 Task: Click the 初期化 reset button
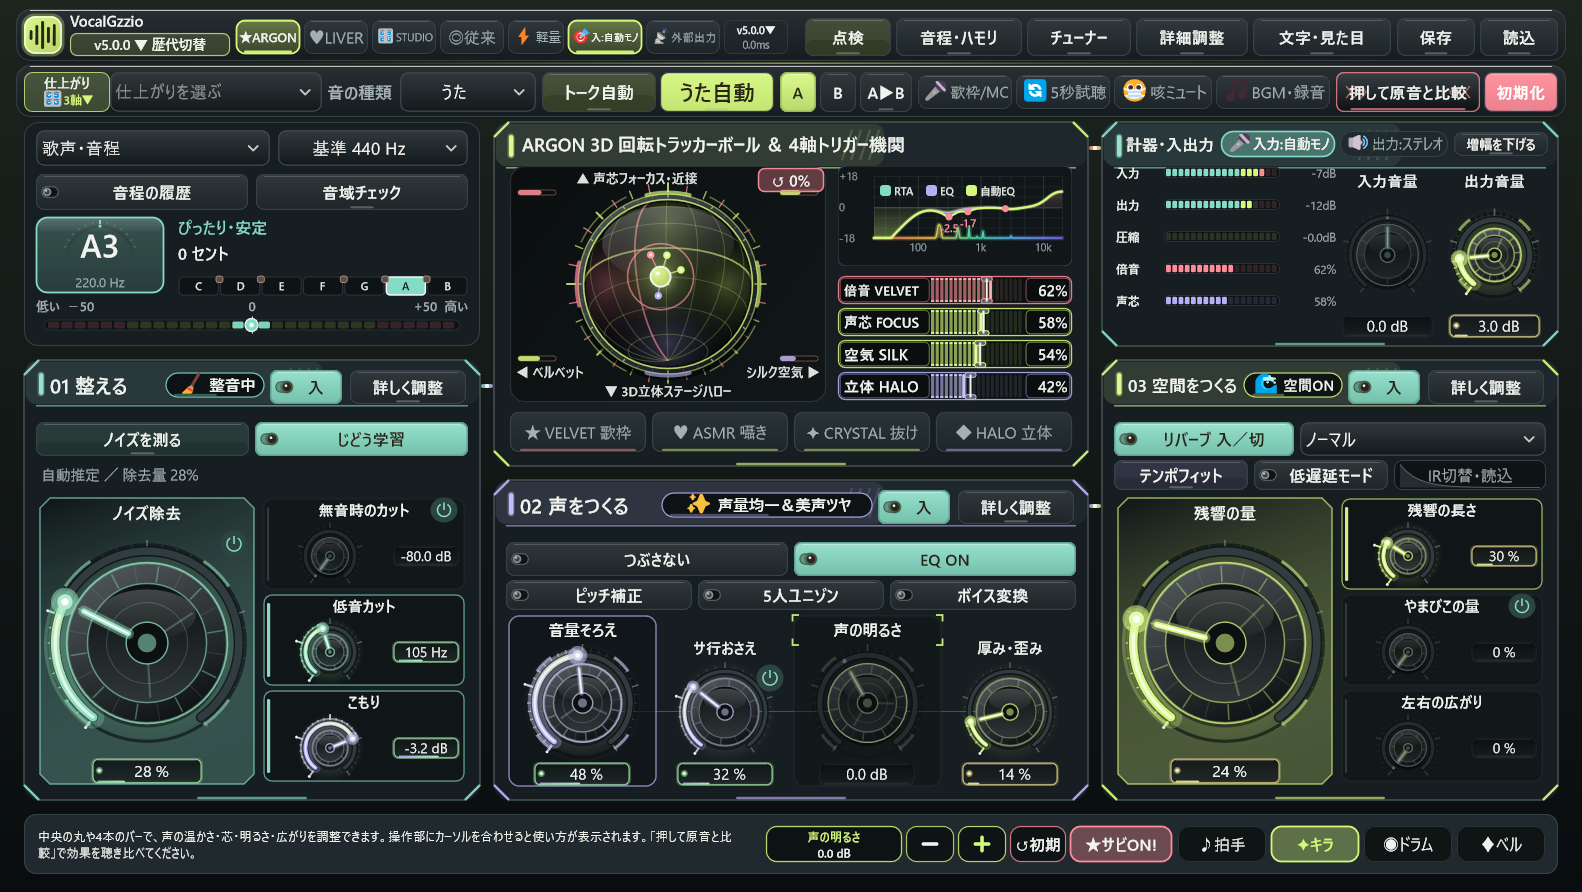pyautogui.click(x=1520, y=92)
